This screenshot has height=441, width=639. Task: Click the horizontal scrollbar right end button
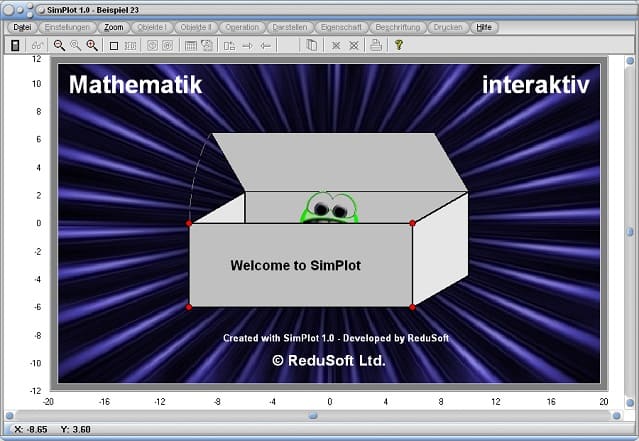click(x=617, y=416)
